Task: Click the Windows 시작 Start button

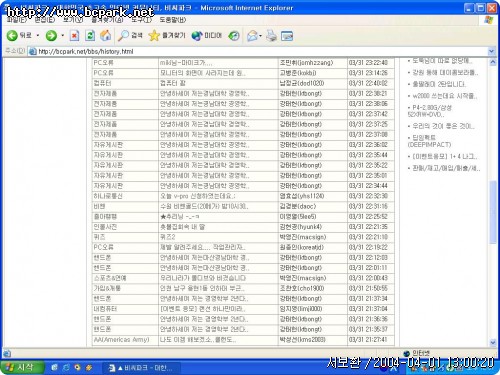Action: (x=22, y=367)
